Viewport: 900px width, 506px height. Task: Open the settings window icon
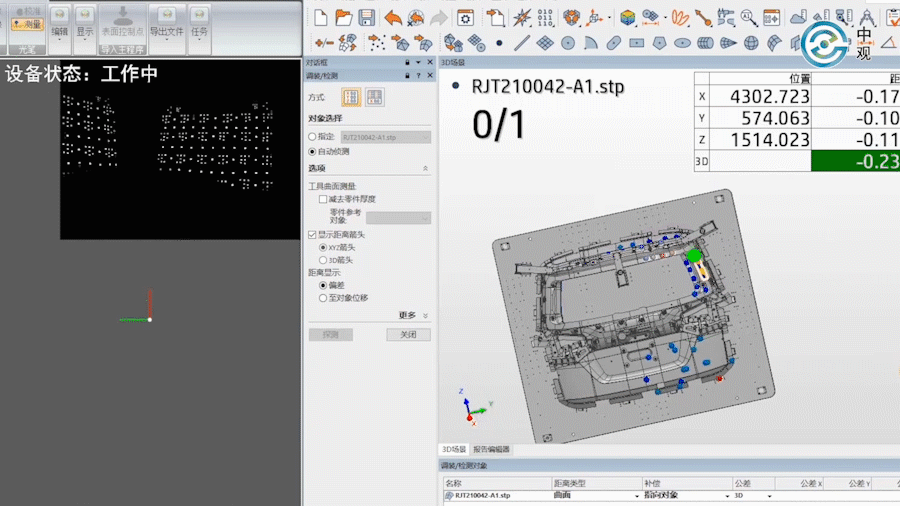click(x=465, y=18)
